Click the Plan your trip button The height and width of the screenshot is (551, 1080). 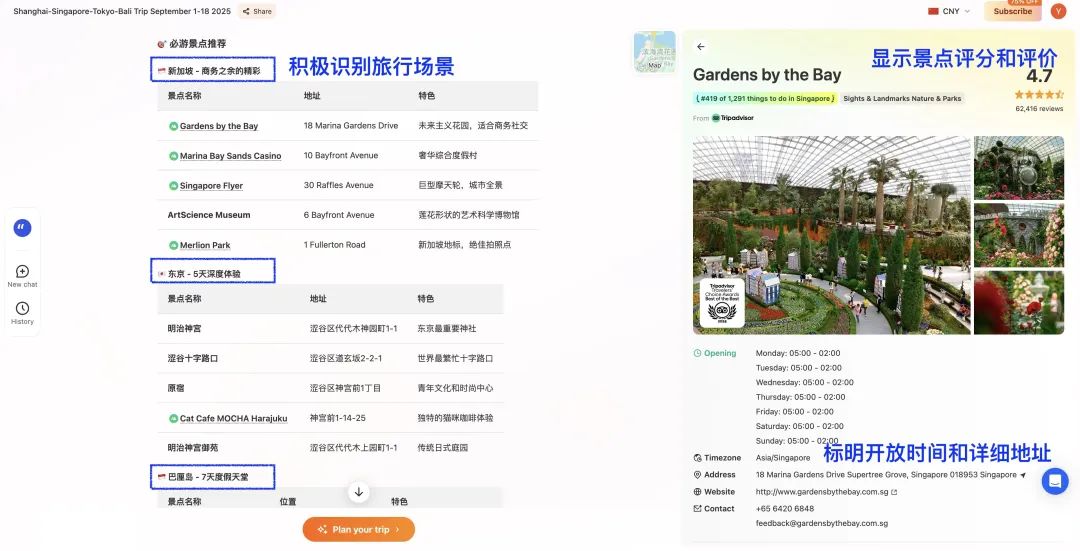point(359,530)
